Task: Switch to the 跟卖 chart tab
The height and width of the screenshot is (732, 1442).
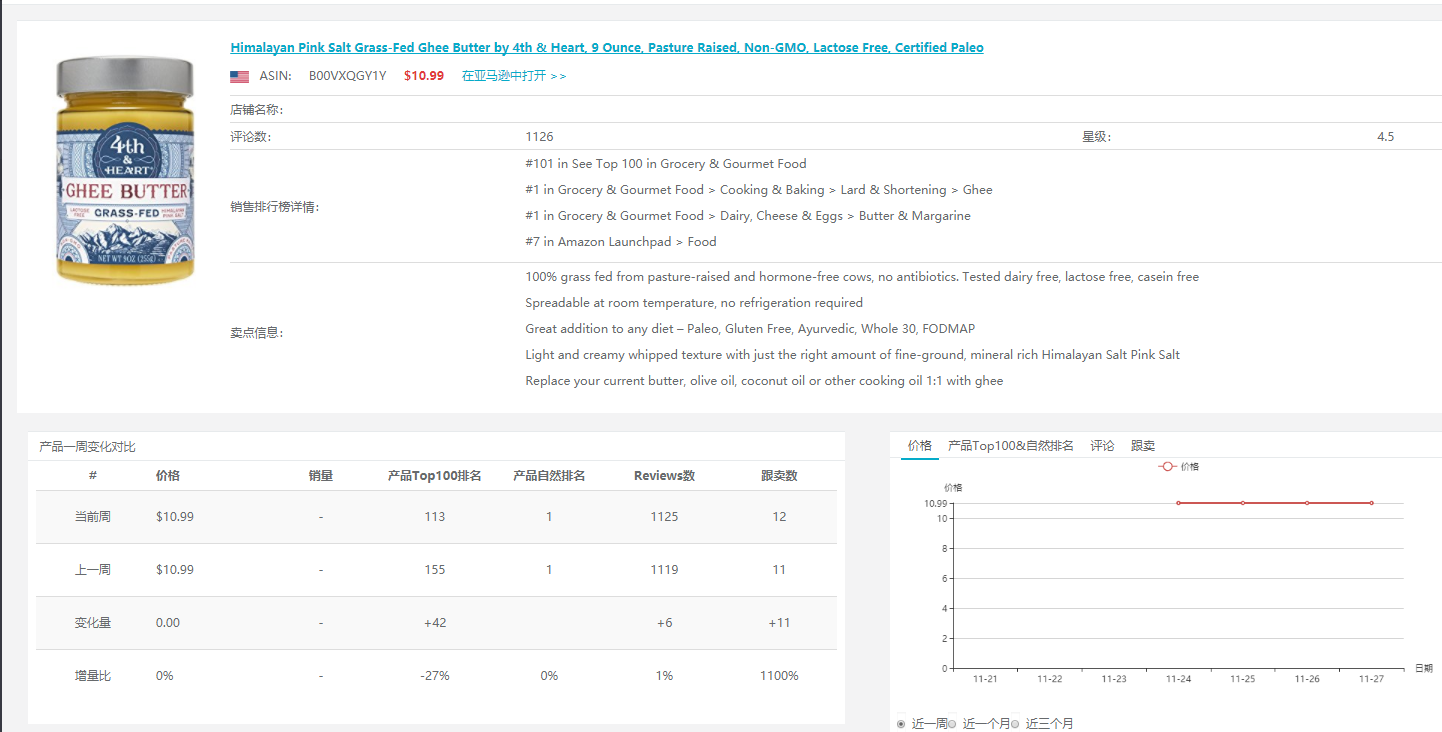Action: 1143,446
